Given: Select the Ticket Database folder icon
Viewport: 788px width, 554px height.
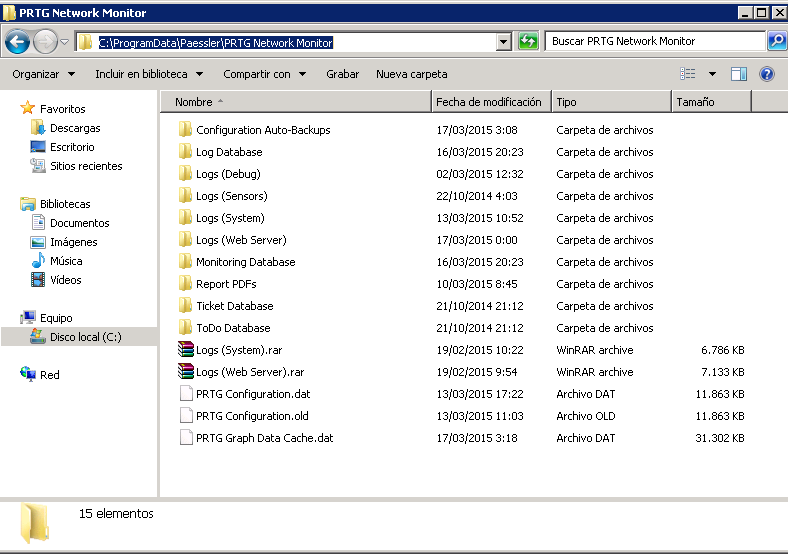Looking at the screenshot, I should pos(185,306).
